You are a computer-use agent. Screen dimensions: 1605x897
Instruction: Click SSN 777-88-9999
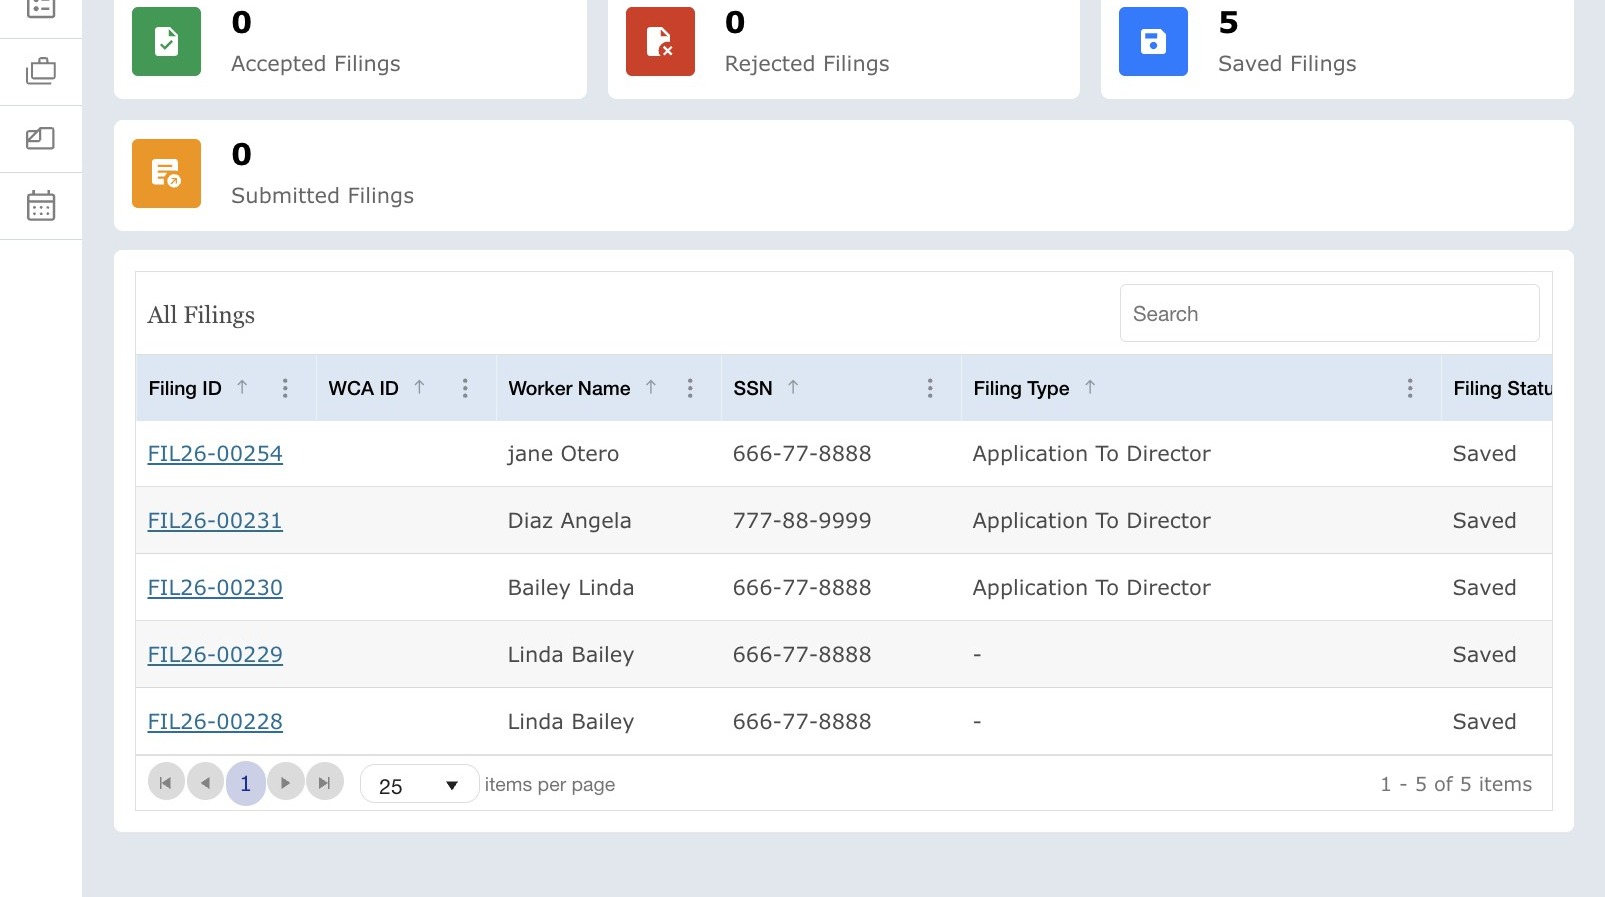tap(802, 521)
